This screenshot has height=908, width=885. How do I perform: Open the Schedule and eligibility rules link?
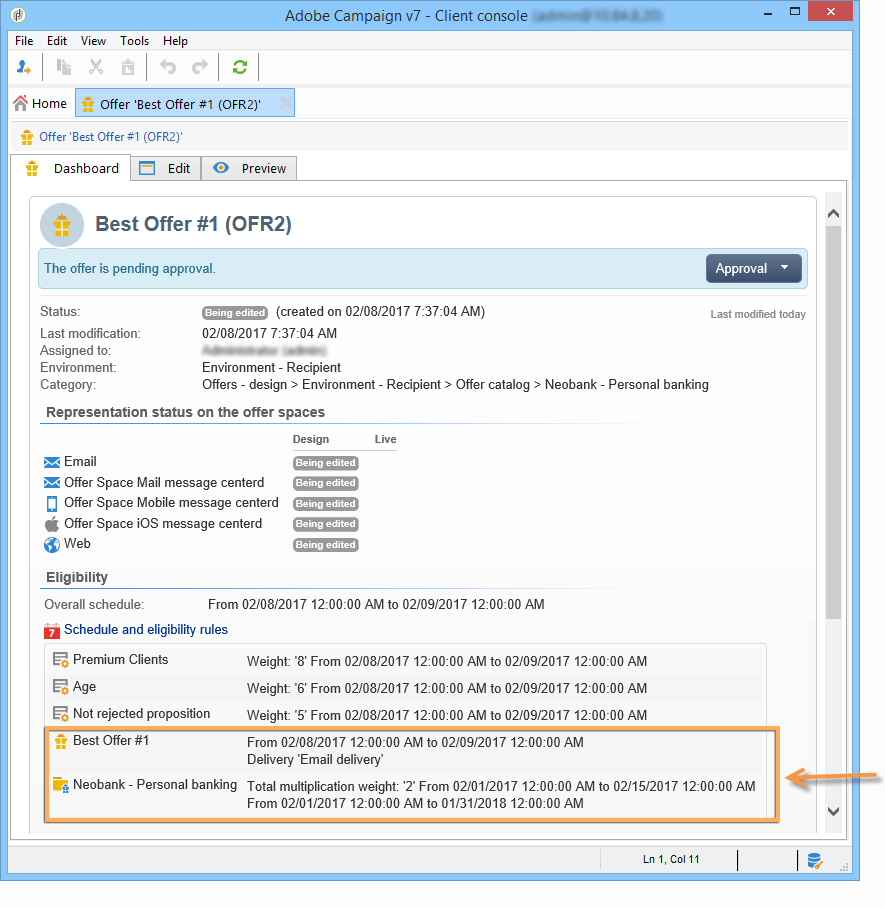[146, 629]
